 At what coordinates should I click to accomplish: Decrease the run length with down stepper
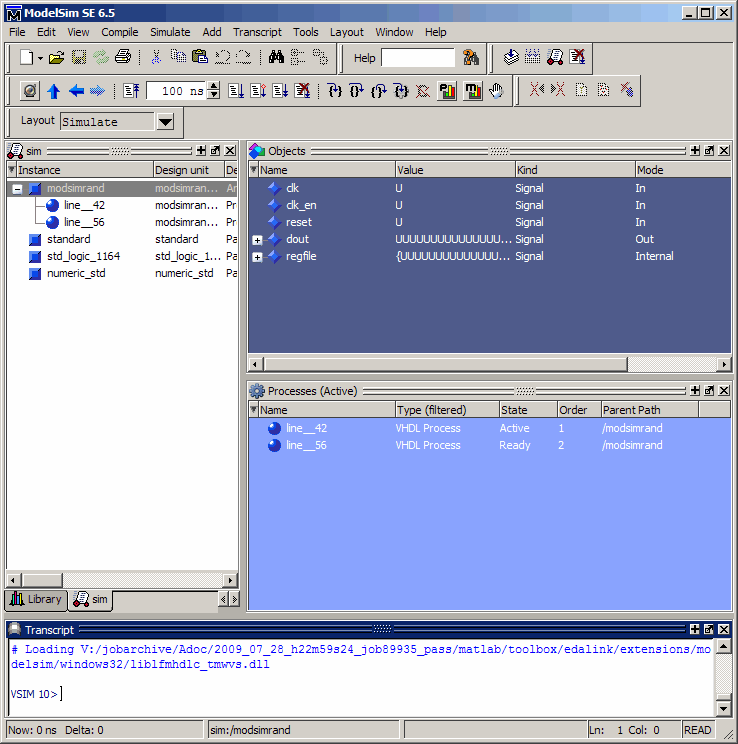click(x=214, y=94)
